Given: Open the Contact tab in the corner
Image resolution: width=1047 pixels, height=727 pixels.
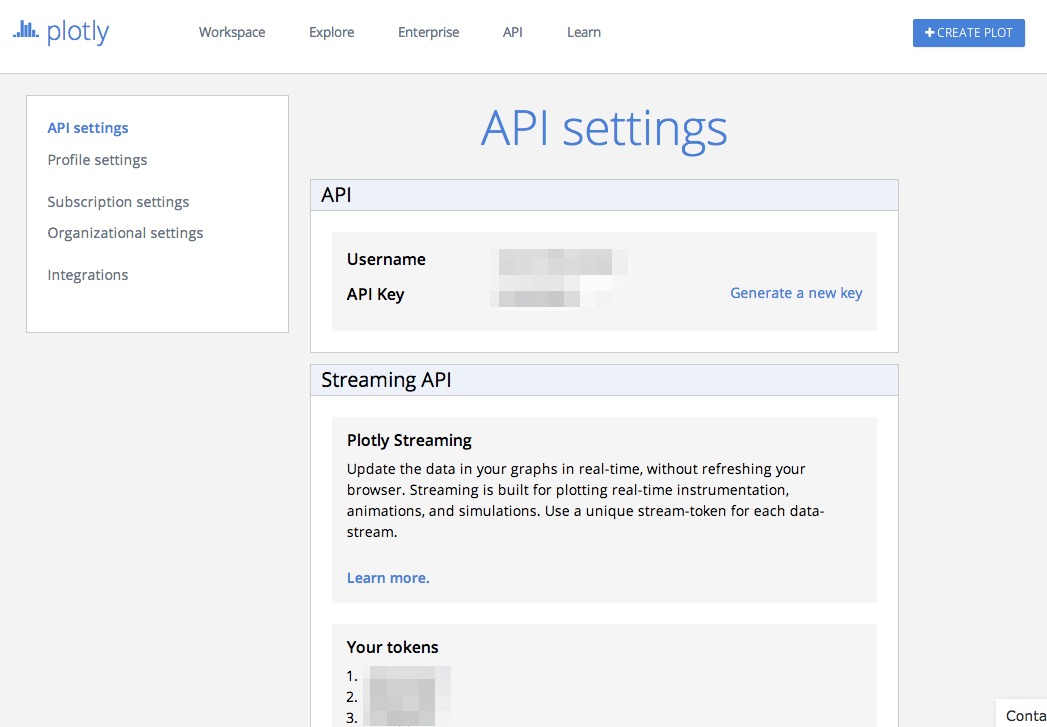Looking at the screenshot, I should pyautogui.click(x=1023, y=715).
